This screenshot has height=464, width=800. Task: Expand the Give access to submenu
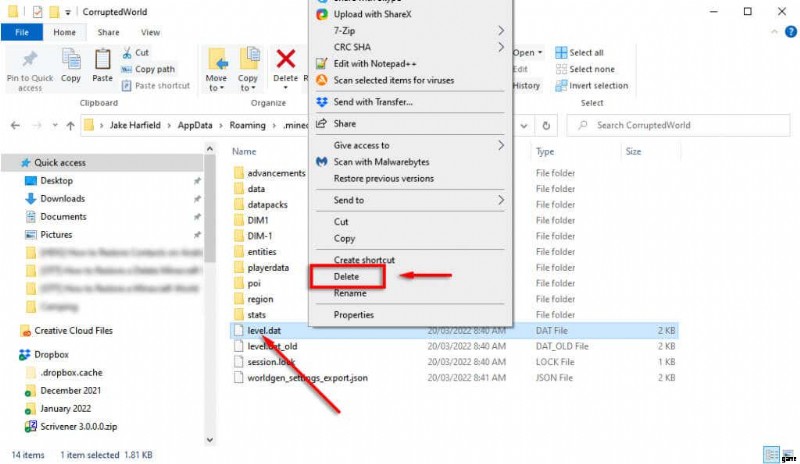(412, 145)
